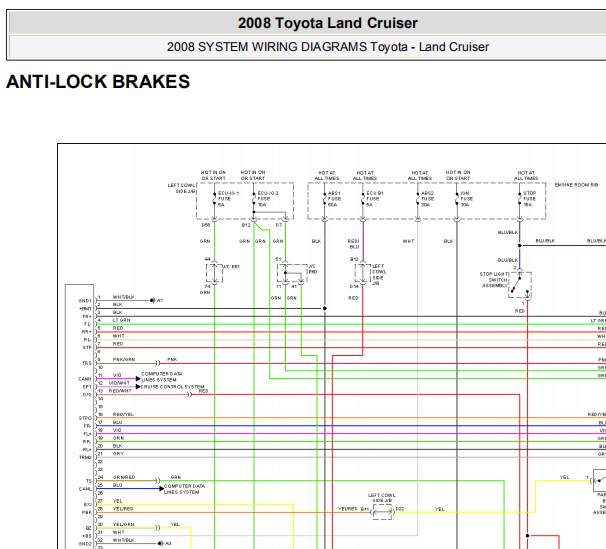This screenshot has height=549, width=606.
Task: Click the "2008 Toyota Land Cruiser" title
Action: pyautogui.click(x=328, y=23)
